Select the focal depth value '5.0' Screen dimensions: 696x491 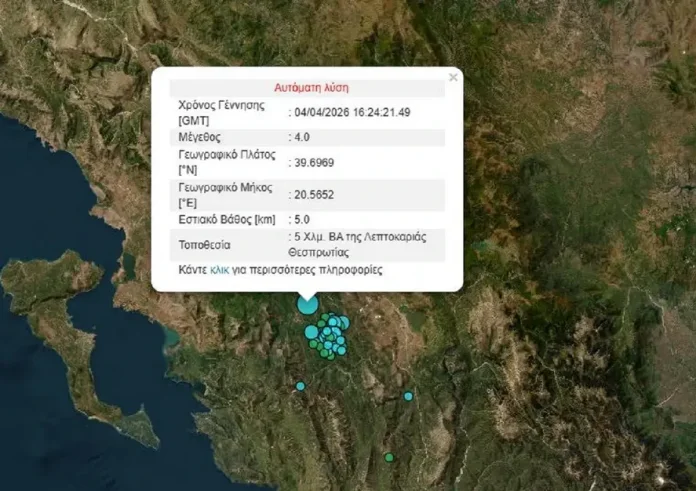(302, 219)
